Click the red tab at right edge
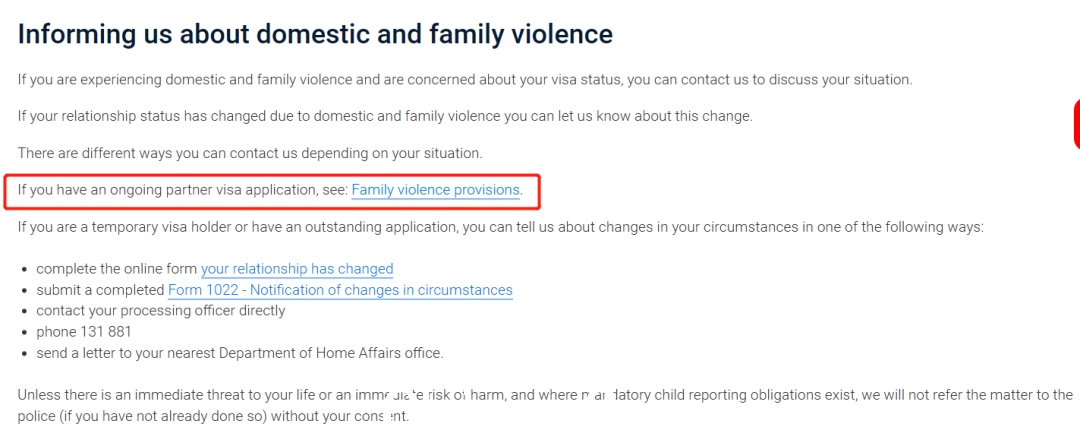Screen dimensions: 1080x446 click(1076, 124)
